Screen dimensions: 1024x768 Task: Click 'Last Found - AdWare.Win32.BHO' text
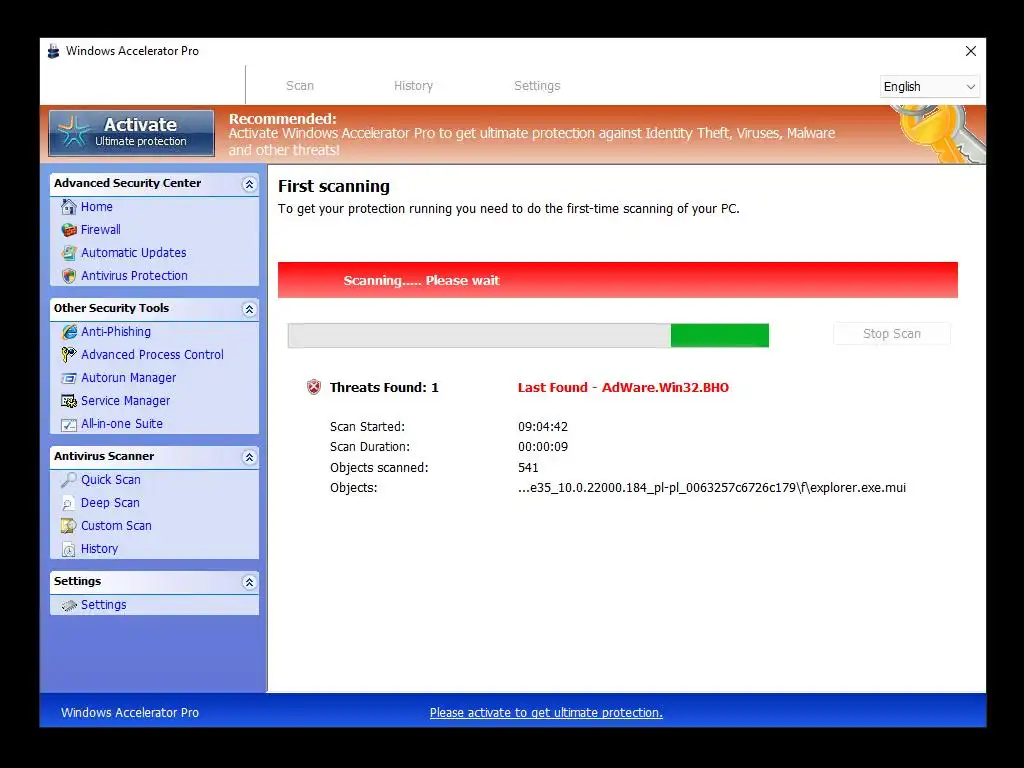point(623,387)
